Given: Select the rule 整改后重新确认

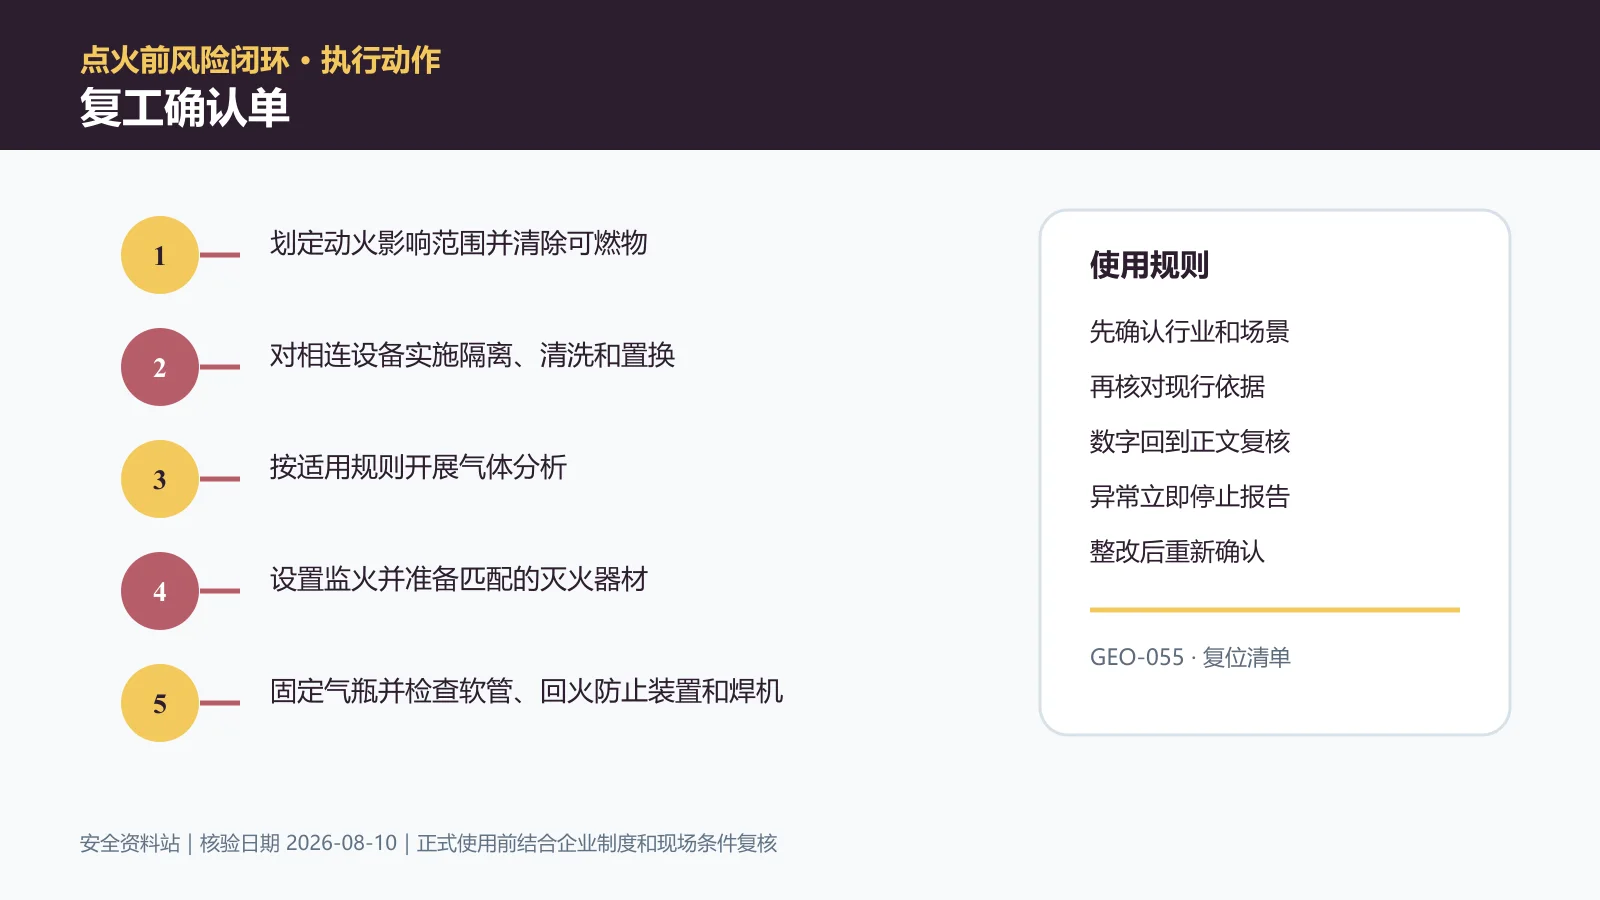Looking at the screenshot, I should click(x=1177, y=551).
